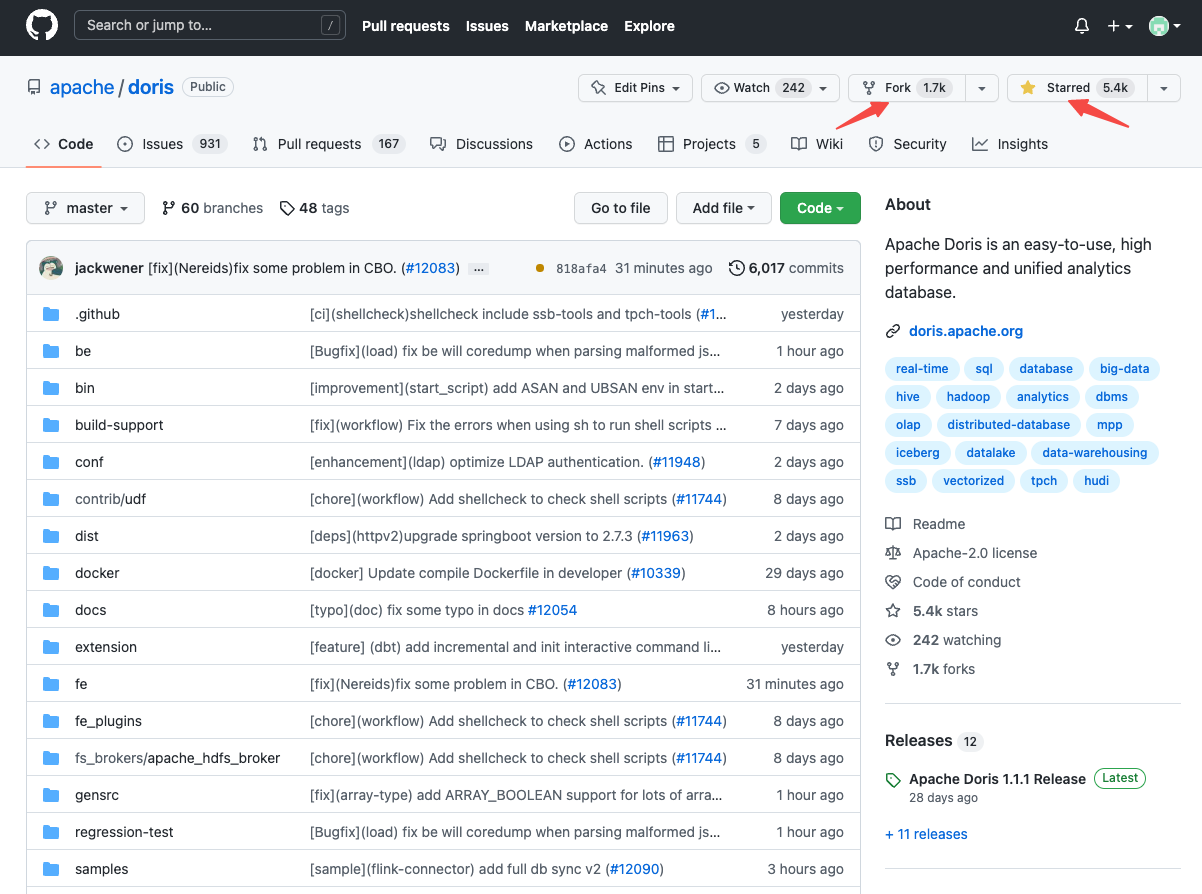Click the commit status yellow dot
Screen dimensions: 1202x894
click(540, 268)
